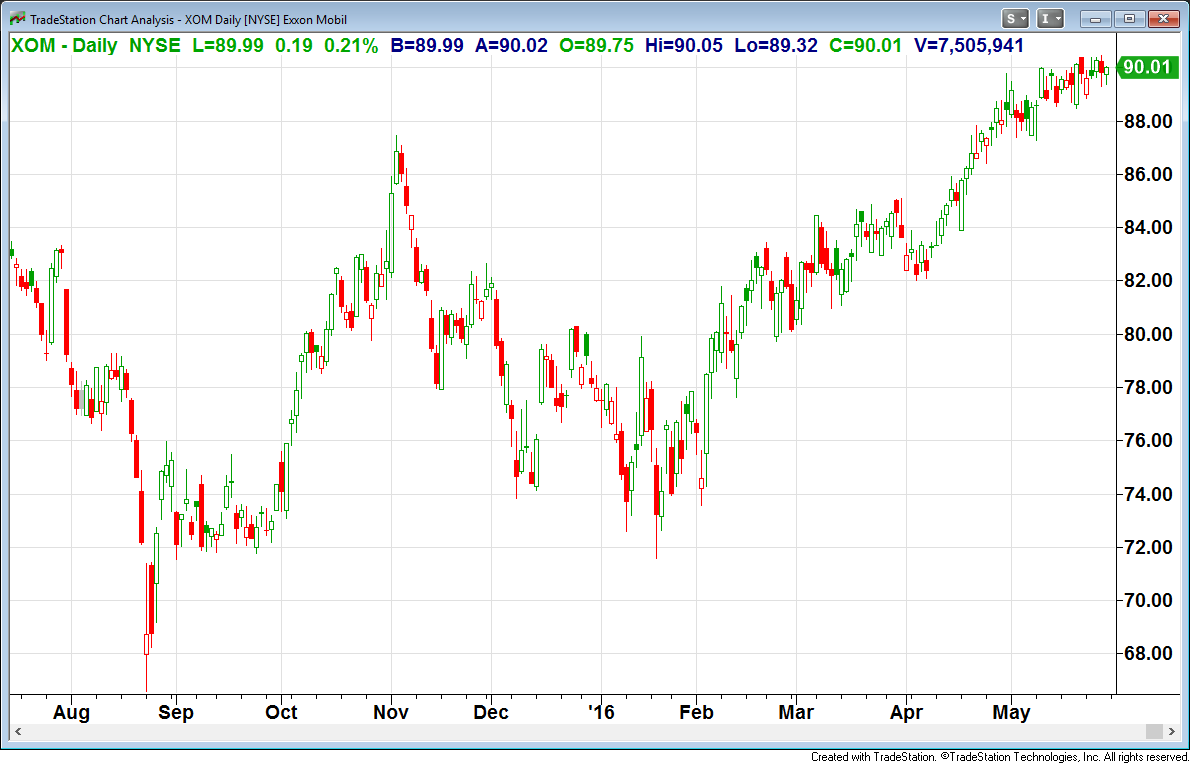The height and width of the screenshot is (763, 1190).
Task: Click the 80.00 price axis label
Action: coord(1146,334)
